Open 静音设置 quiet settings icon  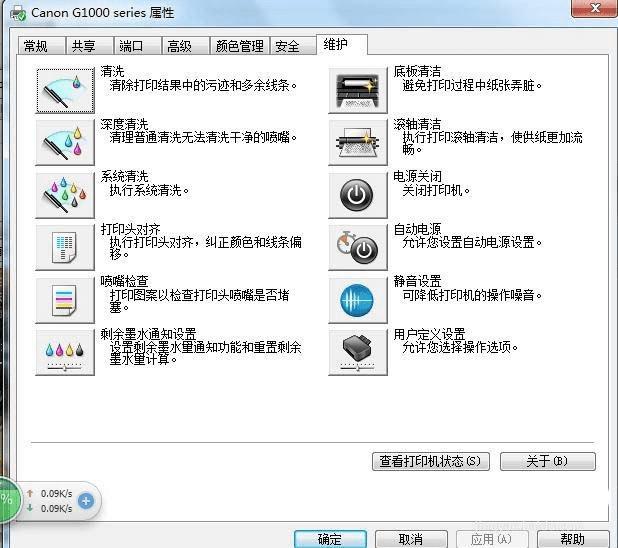[358, 300]
